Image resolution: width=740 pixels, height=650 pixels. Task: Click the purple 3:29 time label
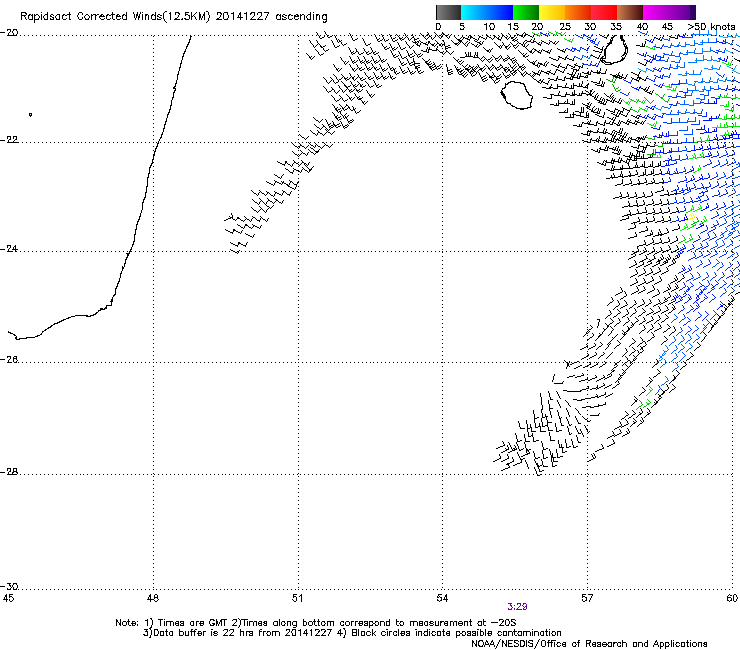pos(517,607)
